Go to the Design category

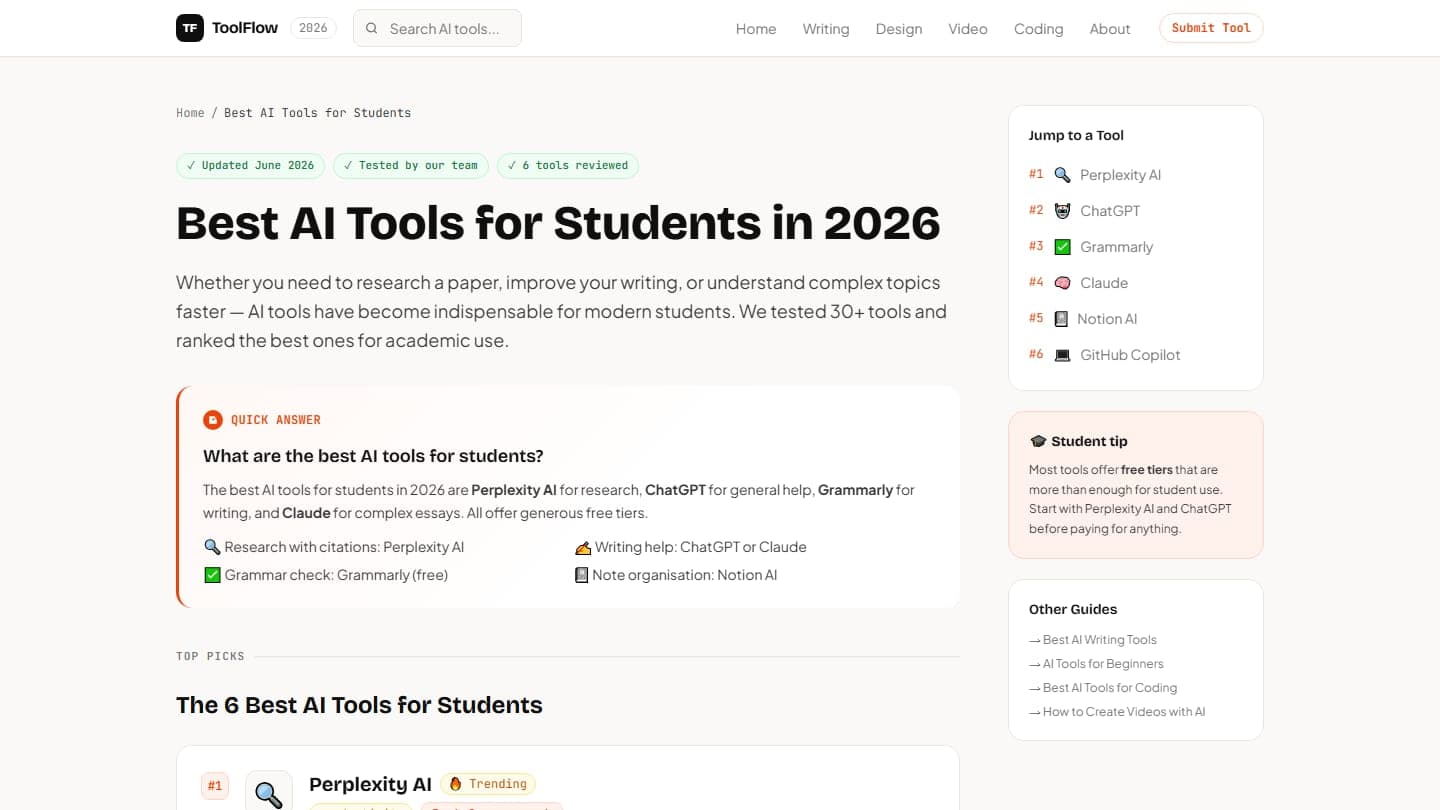tap(899, 29)
